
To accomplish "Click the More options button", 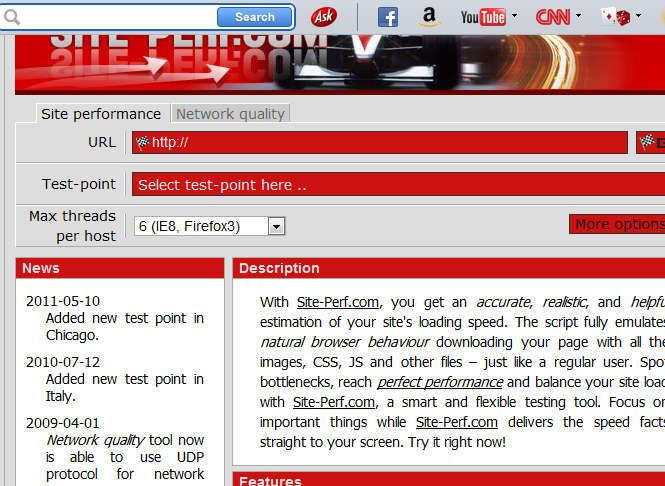I will pos(617,224).
